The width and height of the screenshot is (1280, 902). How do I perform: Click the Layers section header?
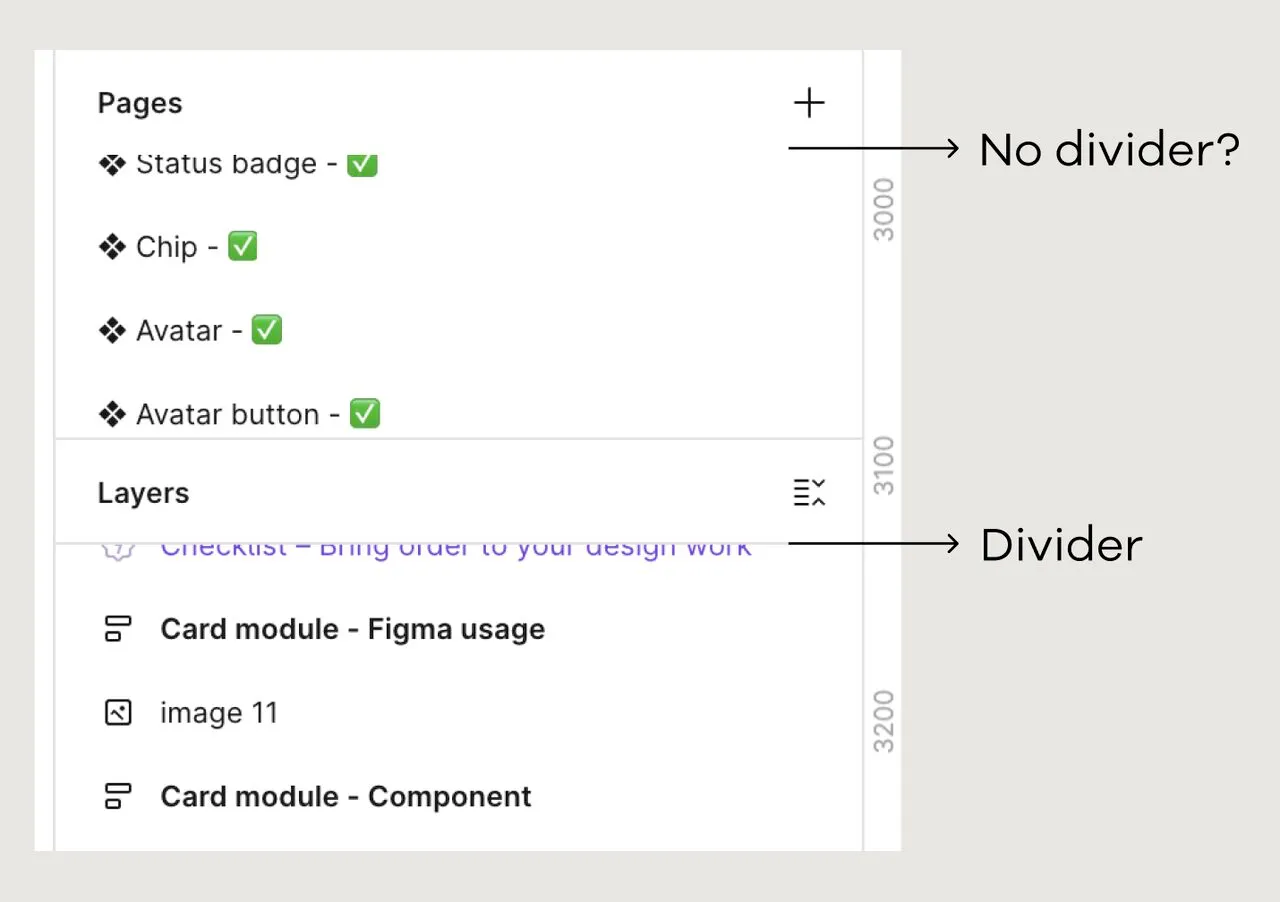143,493
